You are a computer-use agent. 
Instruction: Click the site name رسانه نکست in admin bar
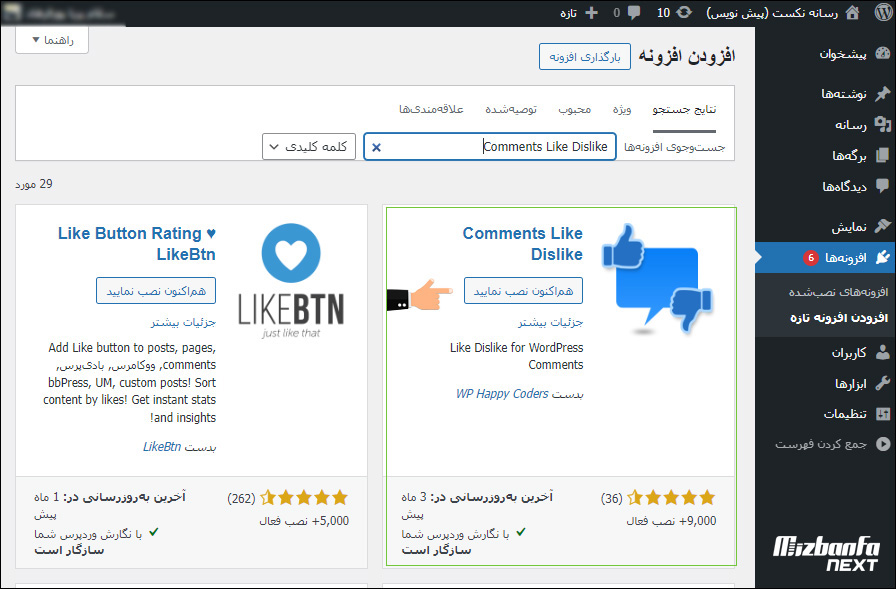773,13
